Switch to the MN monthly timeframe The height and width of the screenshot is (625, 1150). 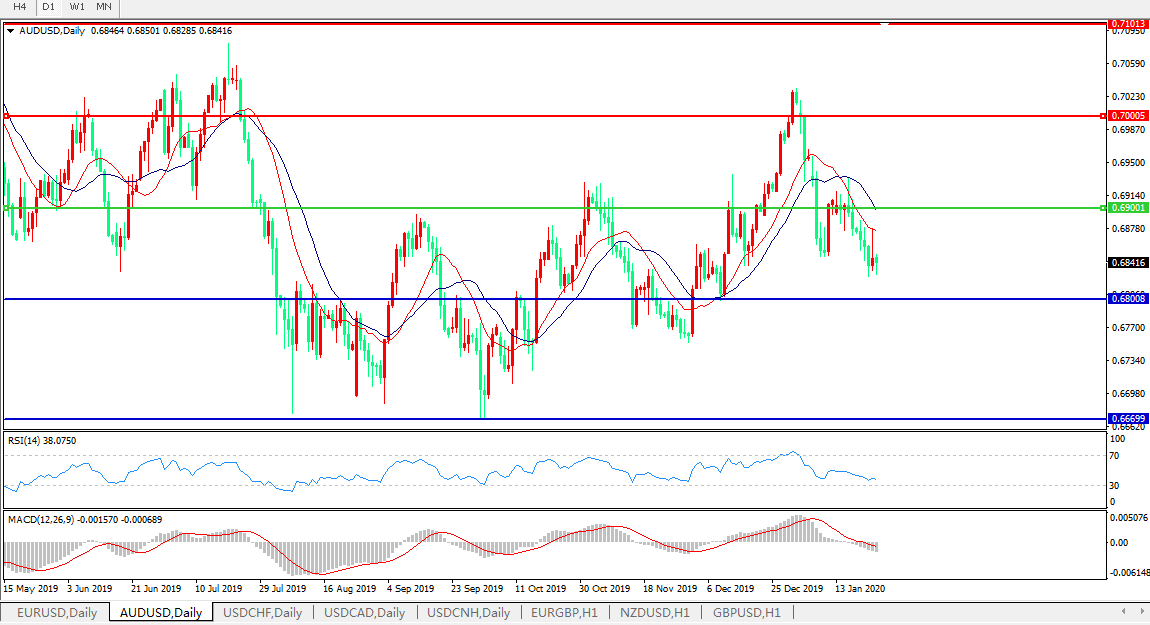click(104, 7)
